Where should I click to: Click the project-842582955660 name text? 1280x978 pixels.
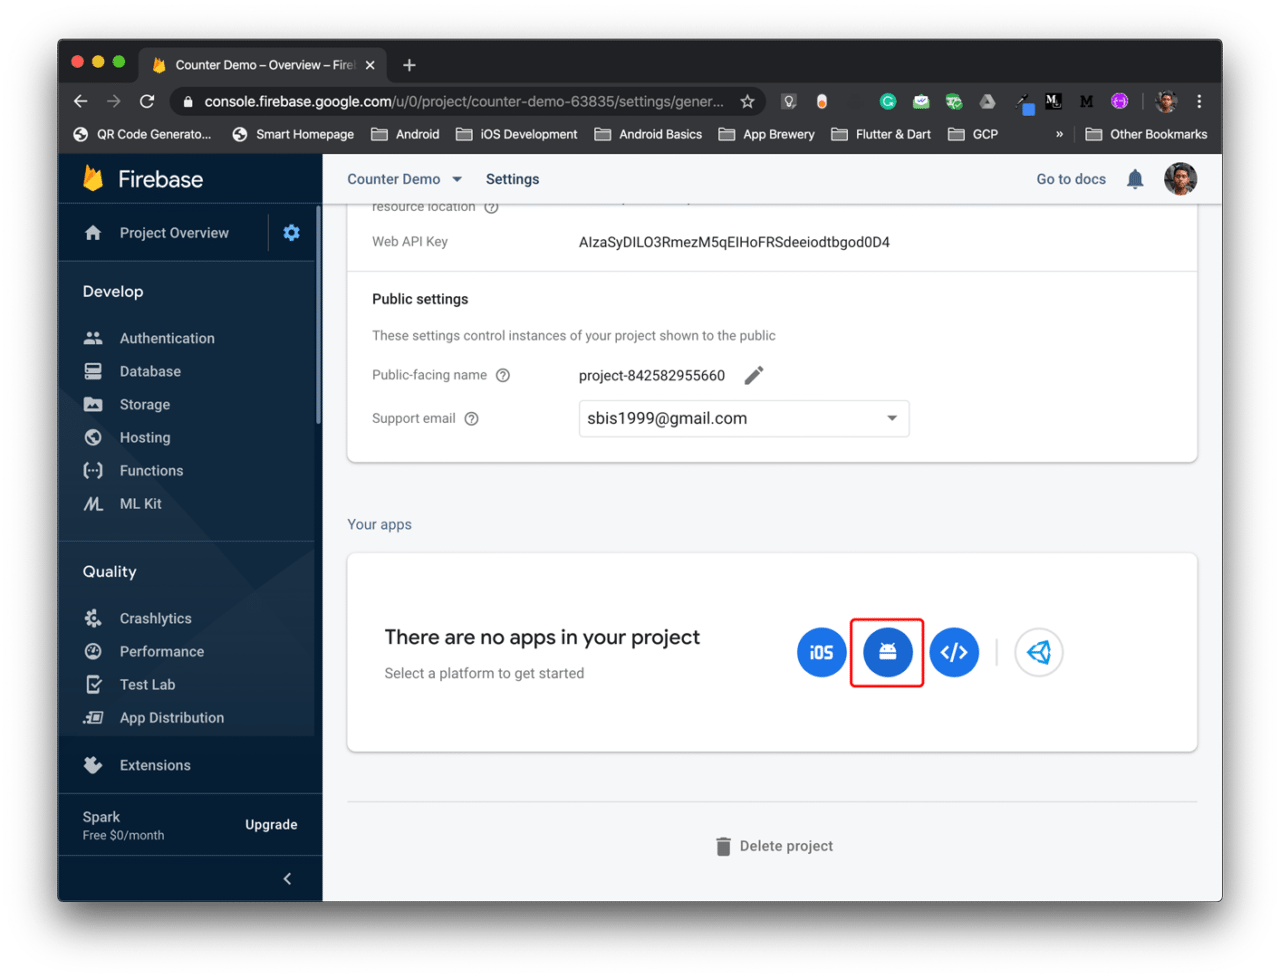(x=652, y=375)
